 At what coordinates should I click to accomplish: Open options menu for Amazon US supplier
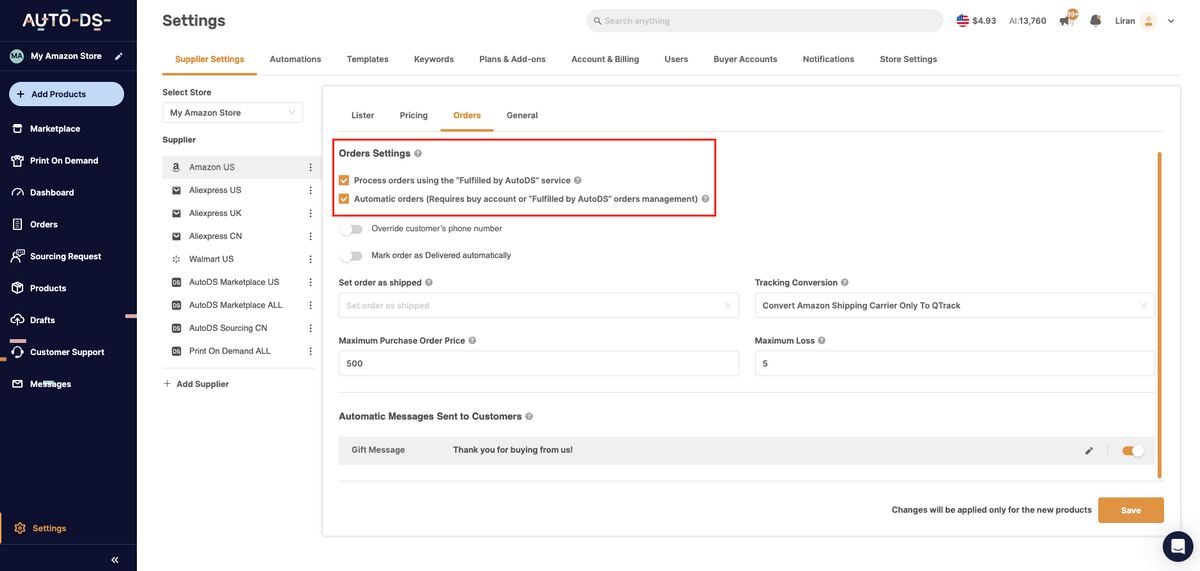pyautogui.click(x=310, y=167)
